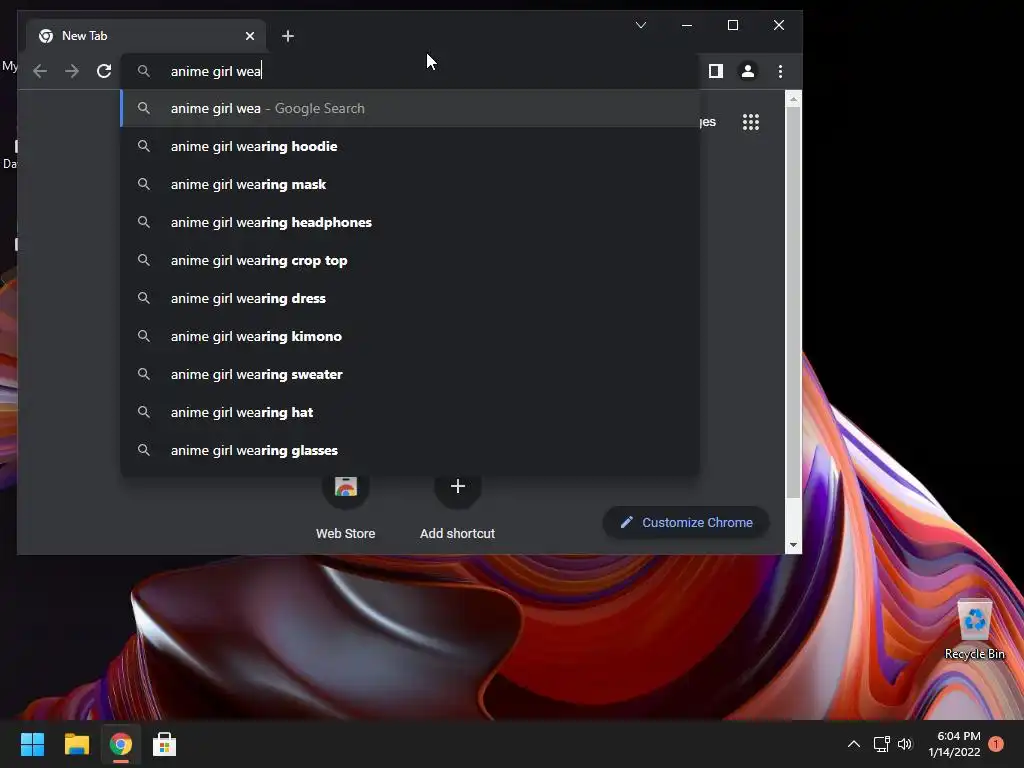Choose suggestion 'anime girl wearing kimono'

[x=410, y=336]
